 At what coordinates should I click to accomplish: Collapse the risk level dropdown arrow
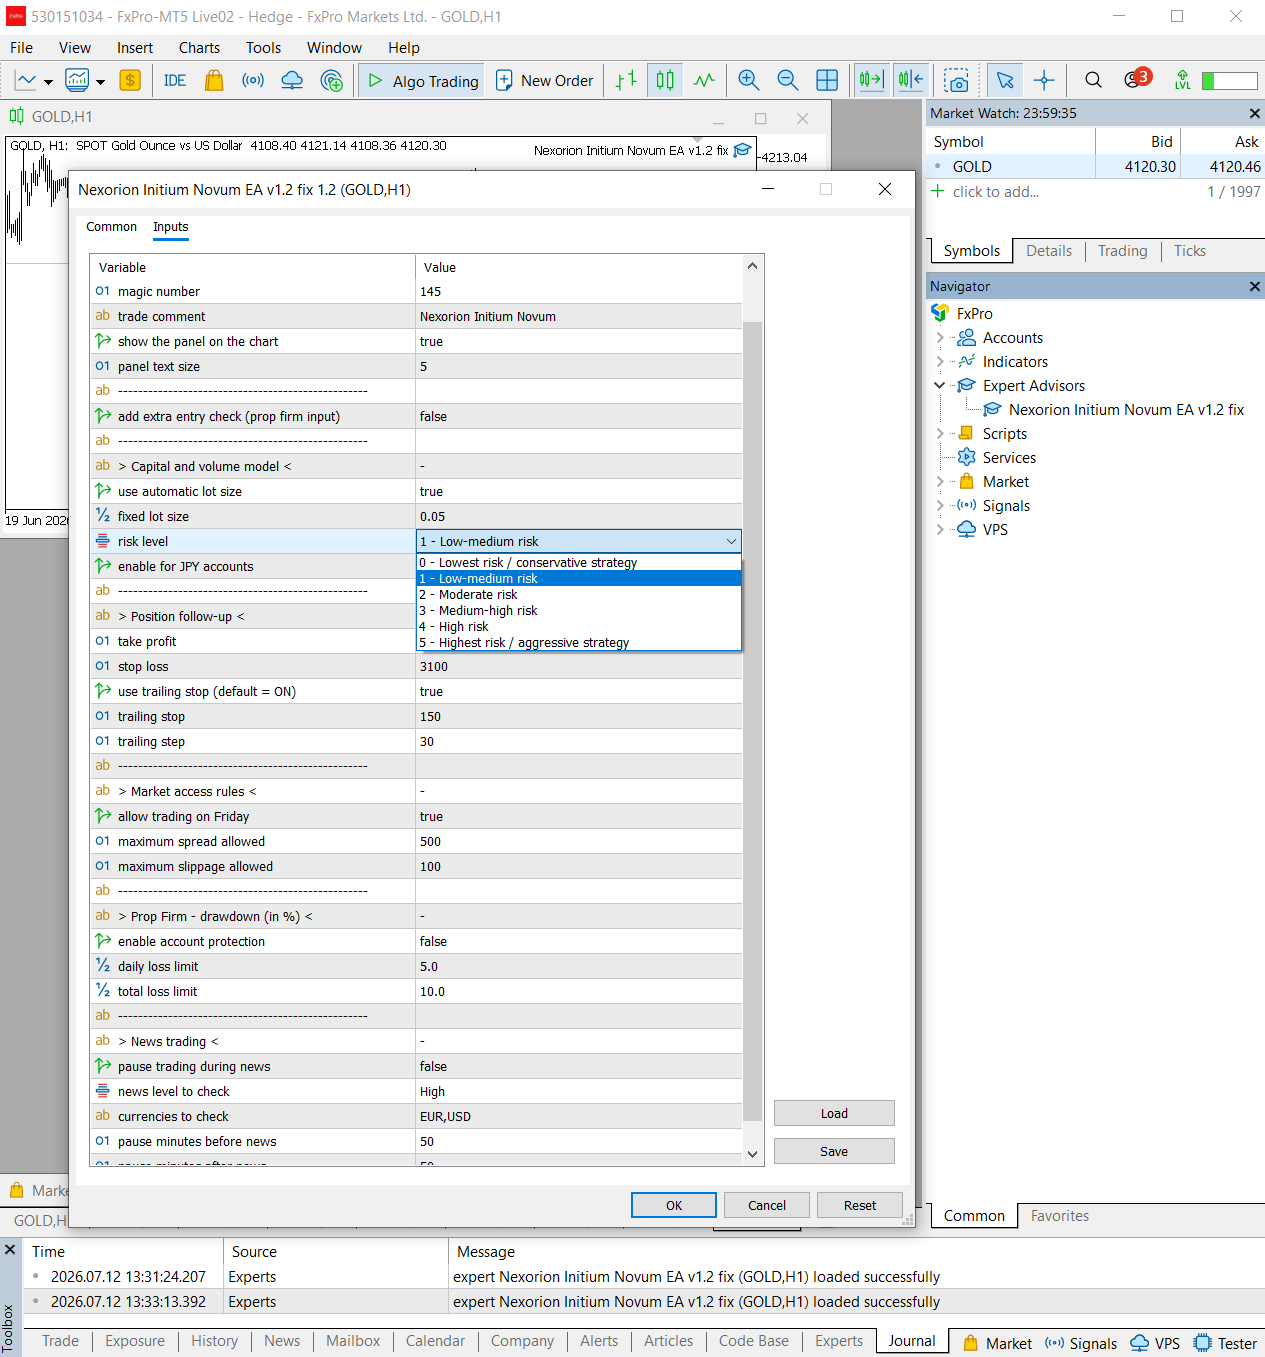(x=731, y=541)
